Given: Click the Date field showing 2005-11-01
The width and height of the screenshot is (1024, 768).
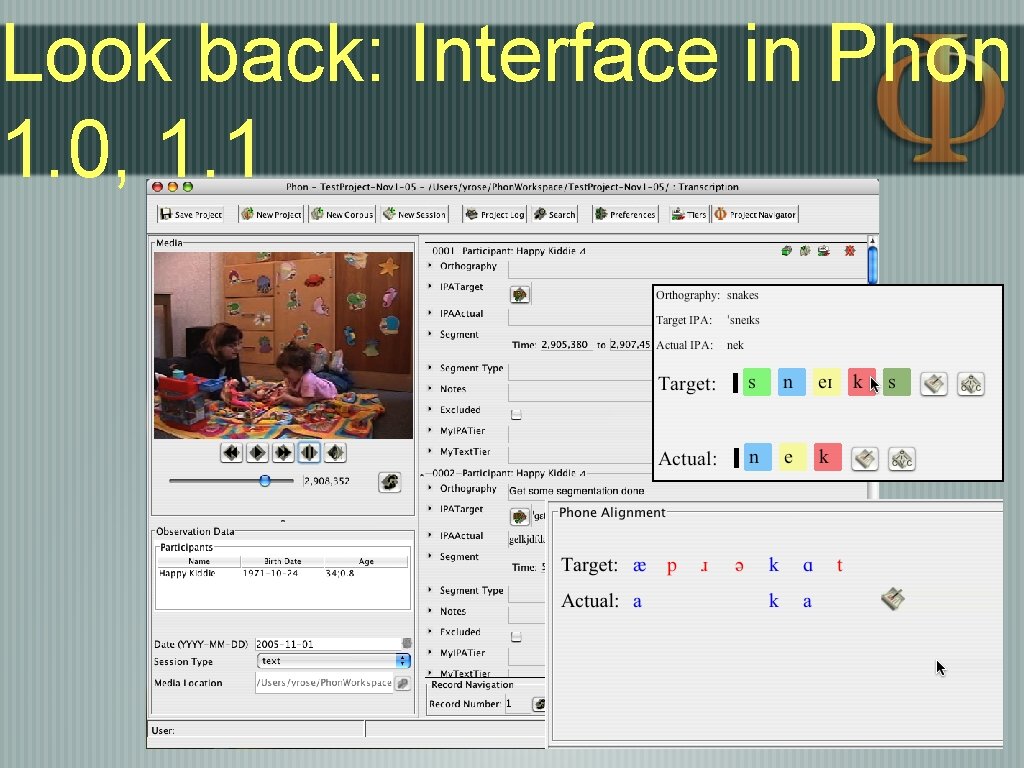Looking at the screenshot, I should [x=328, y=644].
